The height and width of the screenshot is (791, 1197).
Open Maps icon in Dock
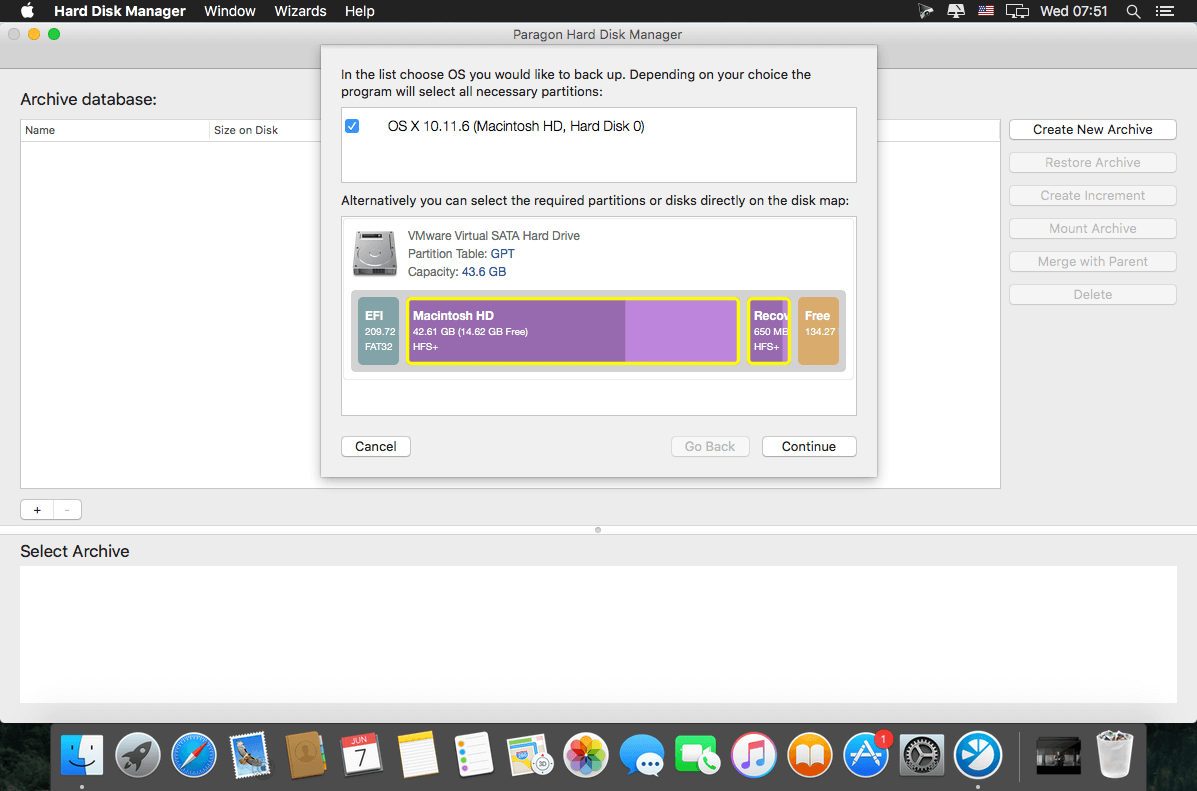click(530, 755)
